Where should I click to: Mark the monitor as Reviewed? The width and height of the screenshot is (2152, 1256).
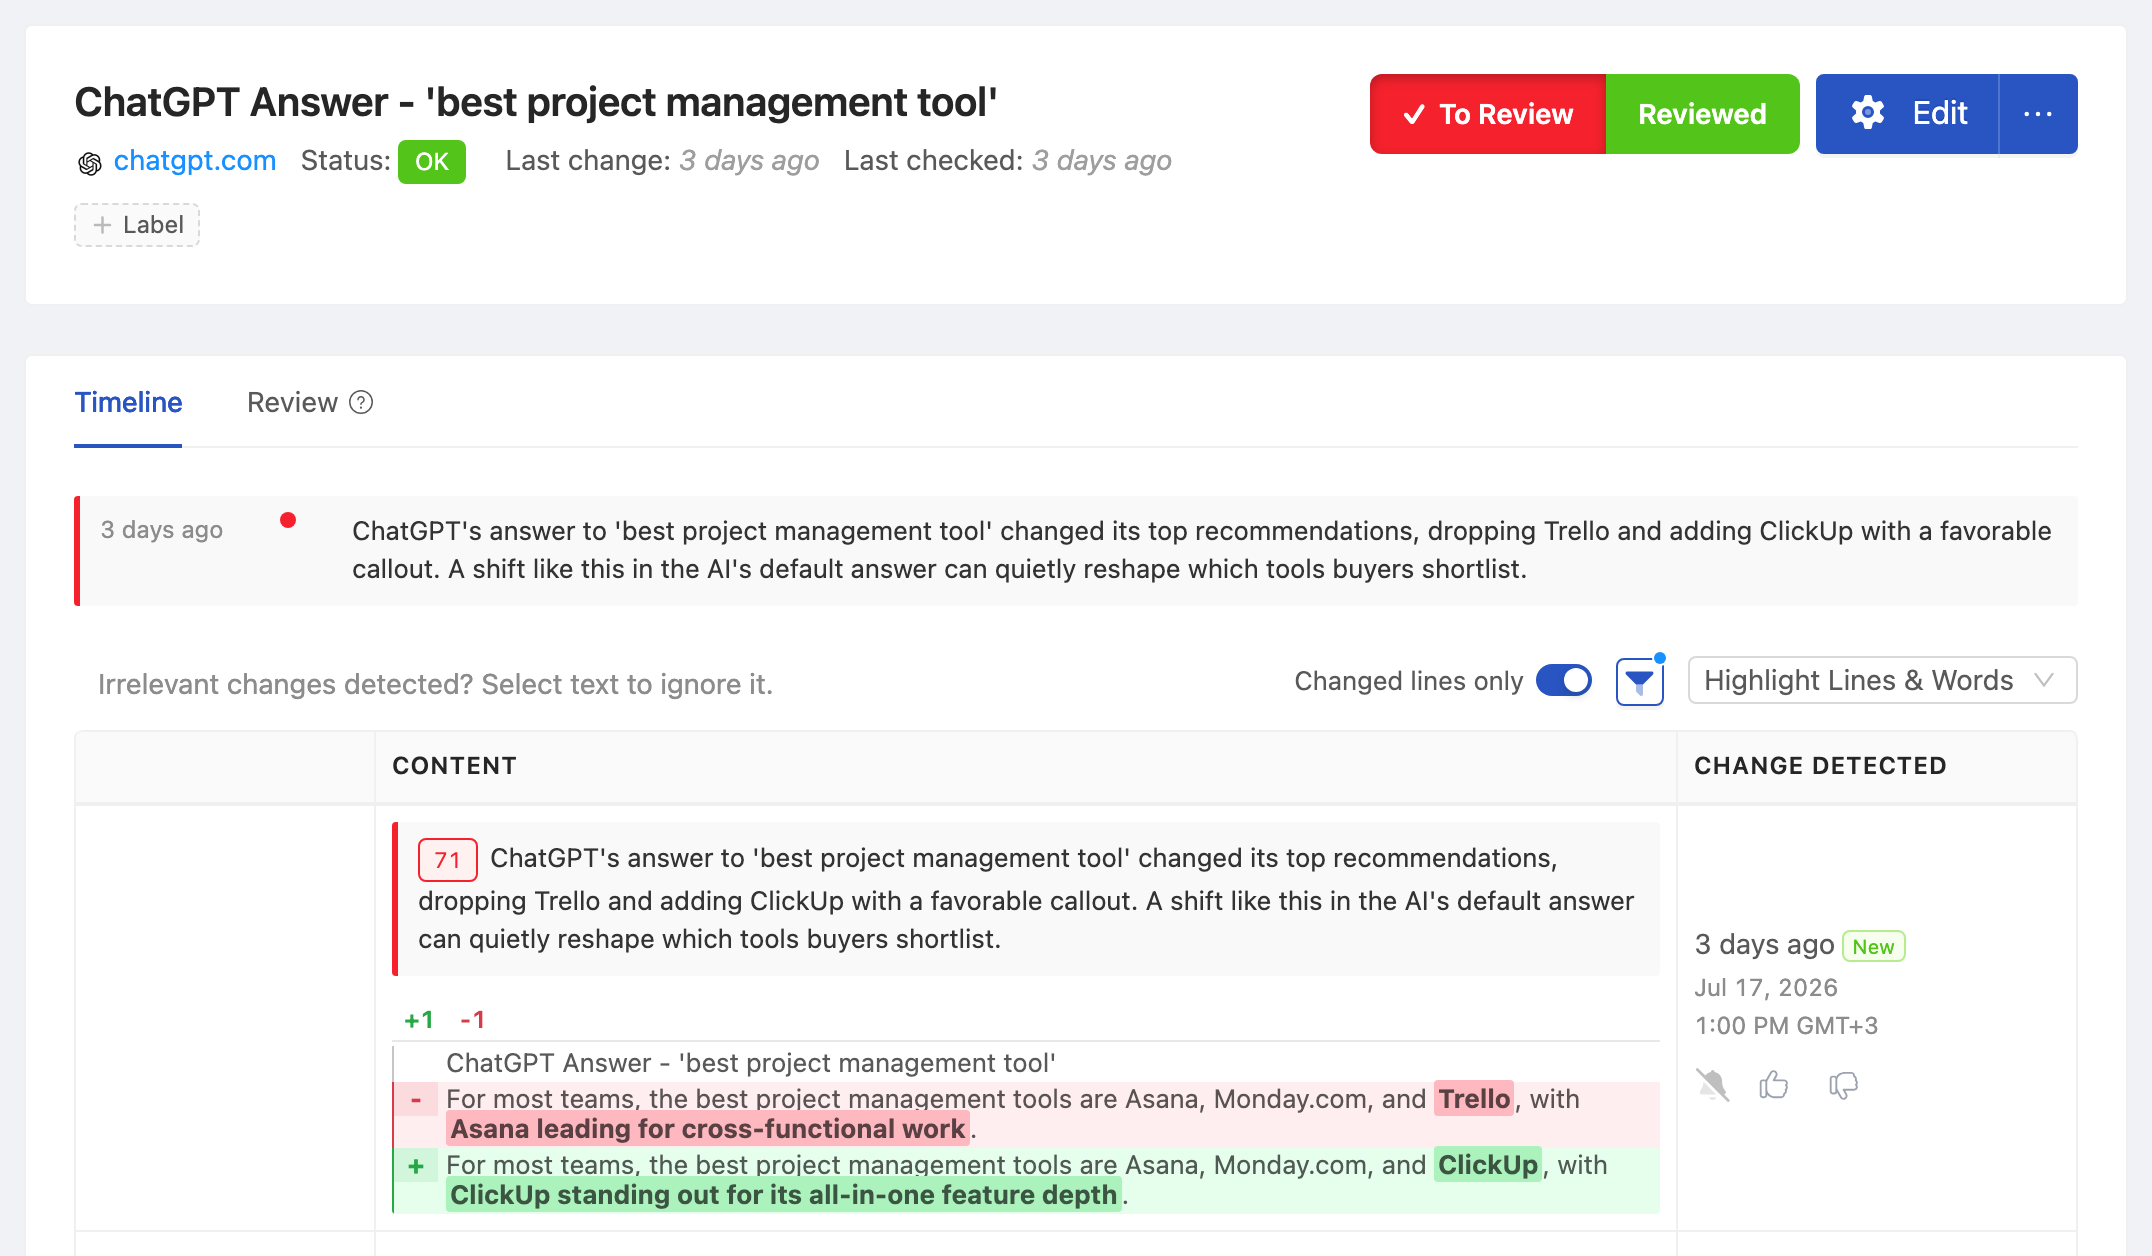point(1702,114)
